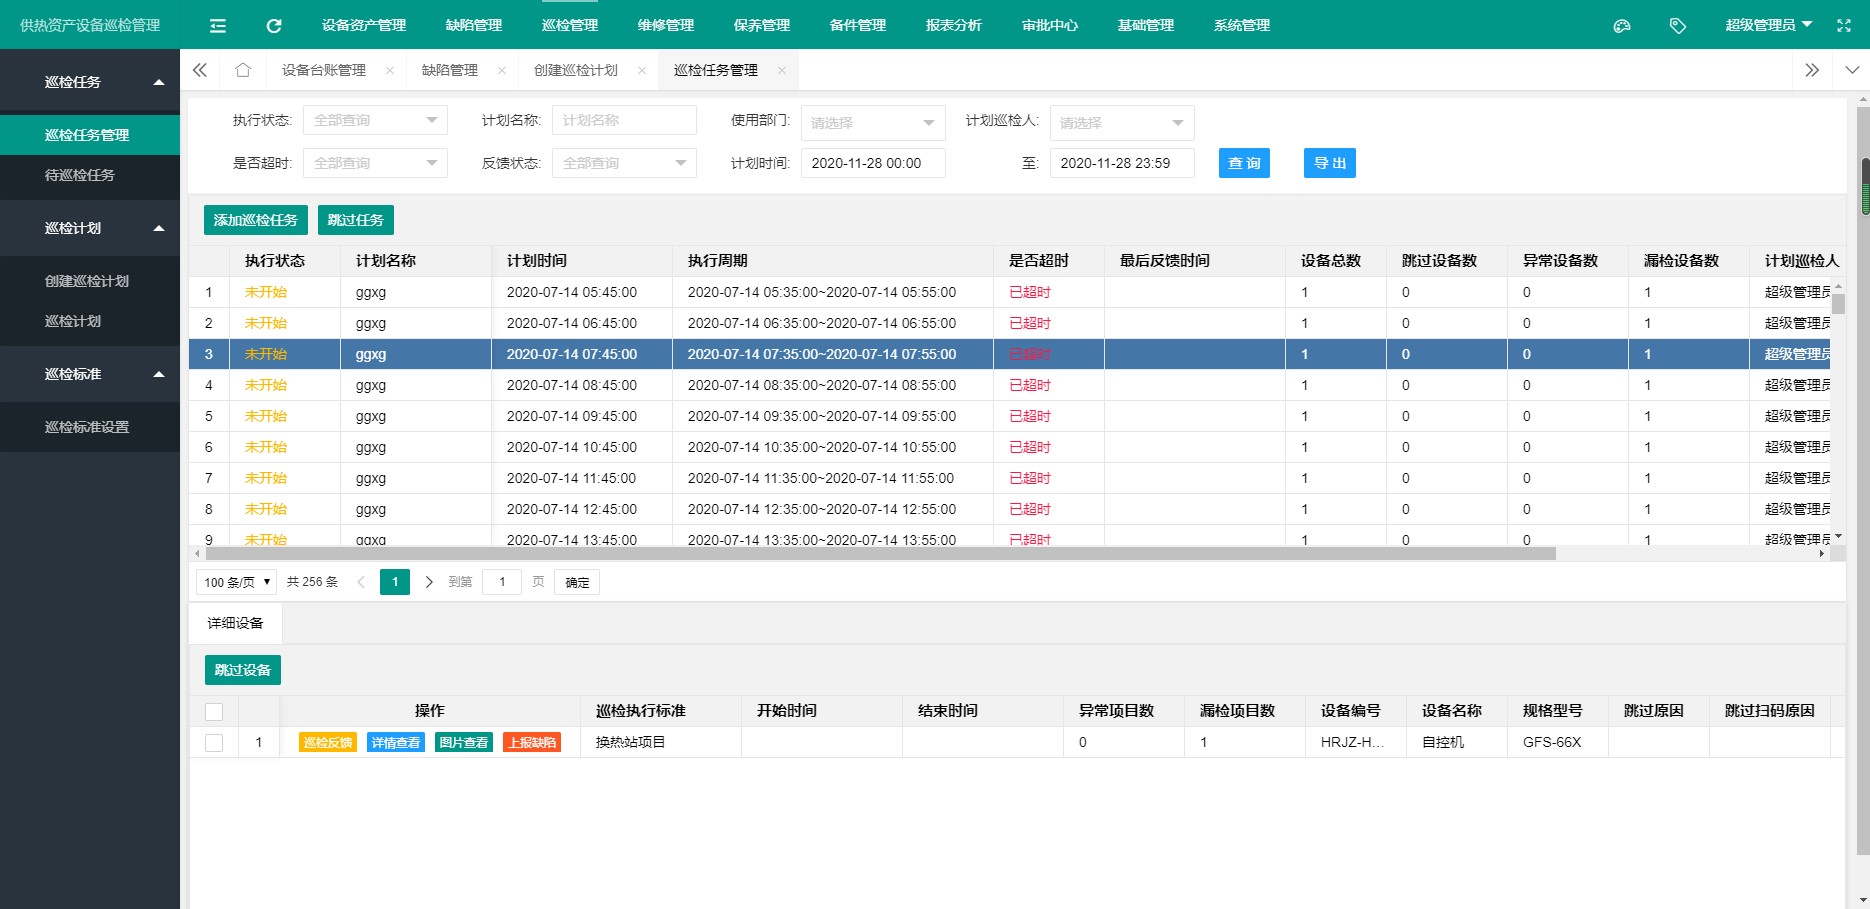This screenshot has height=909, width=1870.
Task: Close the 巡检任务管理 tab
Action: (782, 70)
